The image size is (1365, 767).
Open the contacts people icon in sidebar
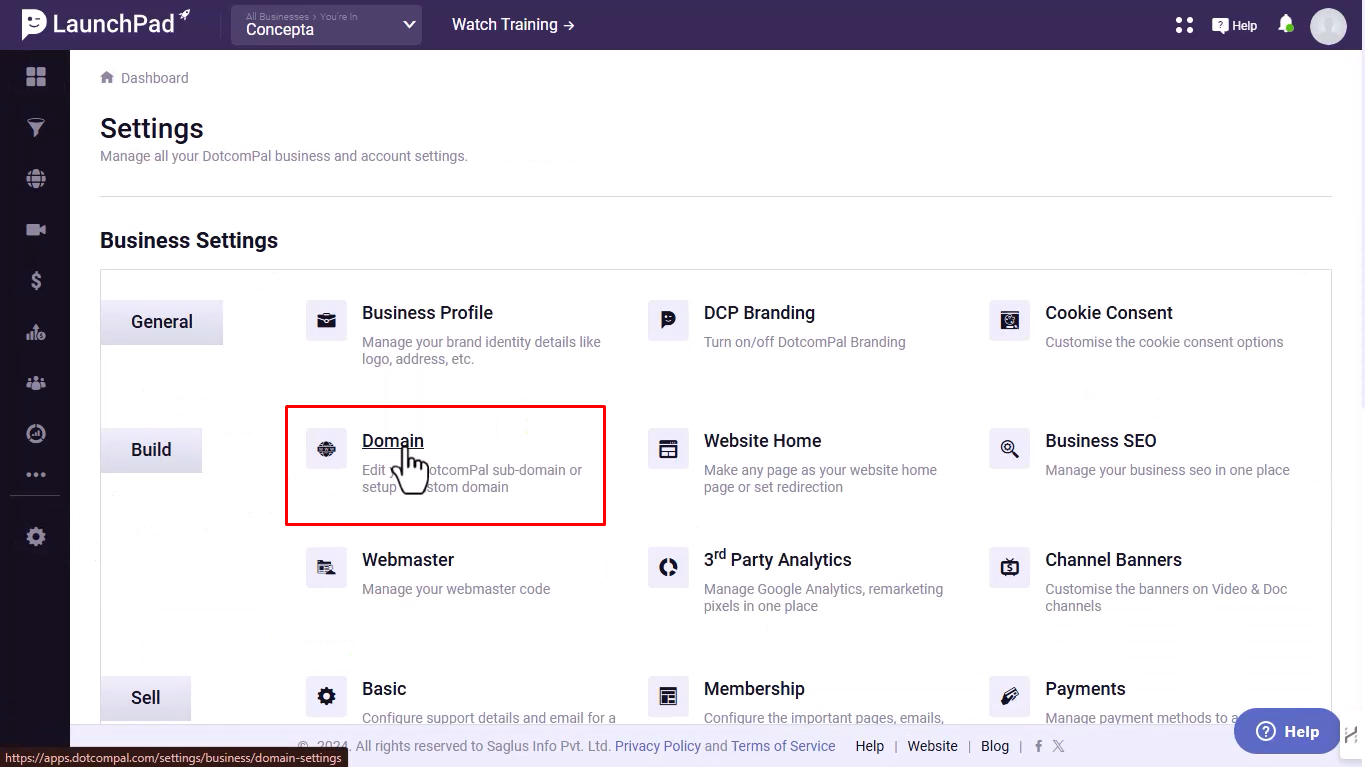pyautogui.click(x=36, y=383)
